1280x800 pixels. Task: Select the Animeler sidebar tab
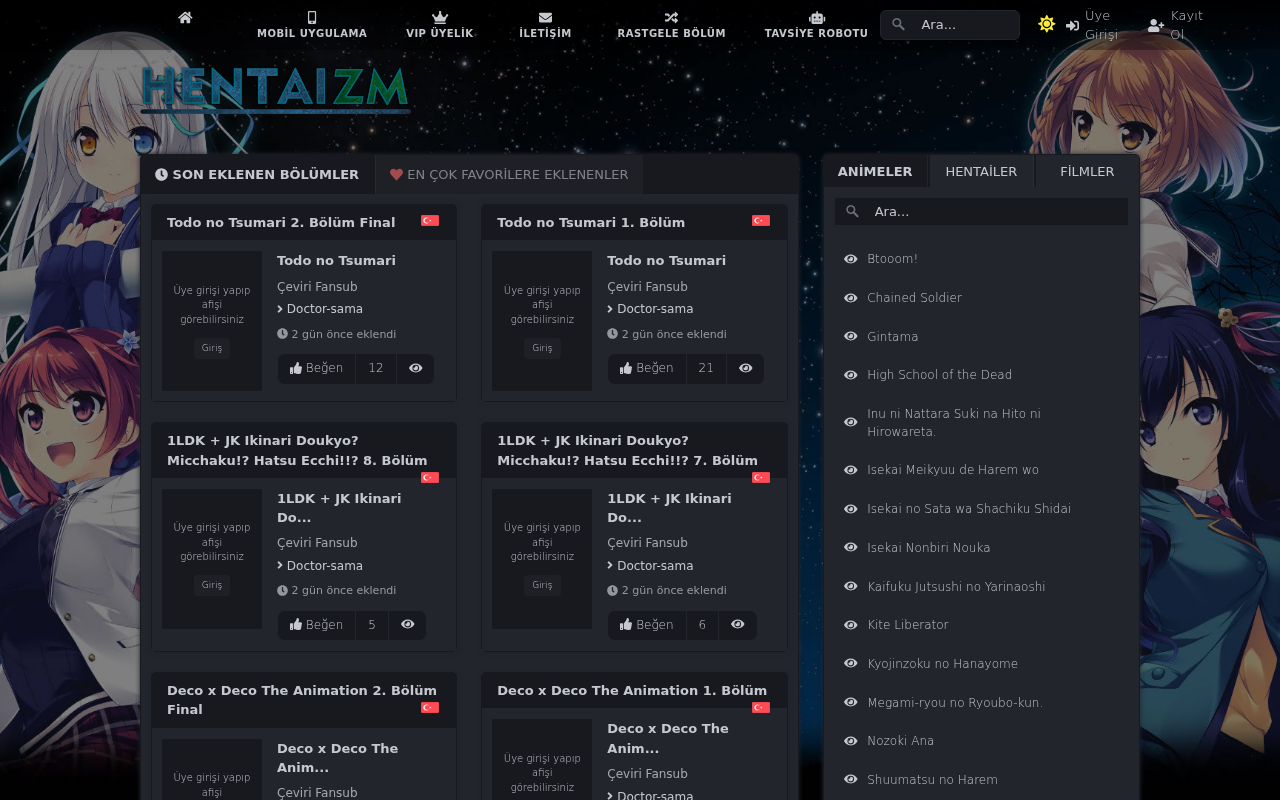[x=875, y=171]
